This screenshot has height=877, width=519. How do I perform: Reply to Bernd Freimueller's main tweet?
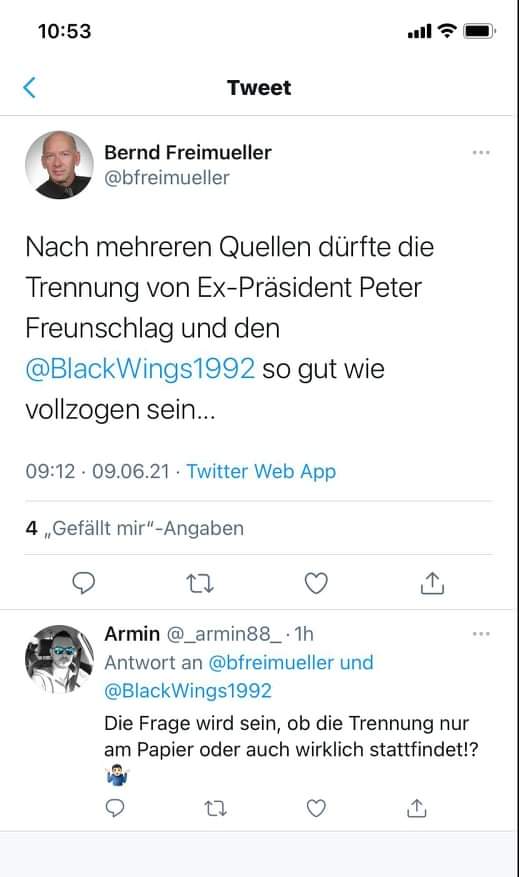click(84, 583)
